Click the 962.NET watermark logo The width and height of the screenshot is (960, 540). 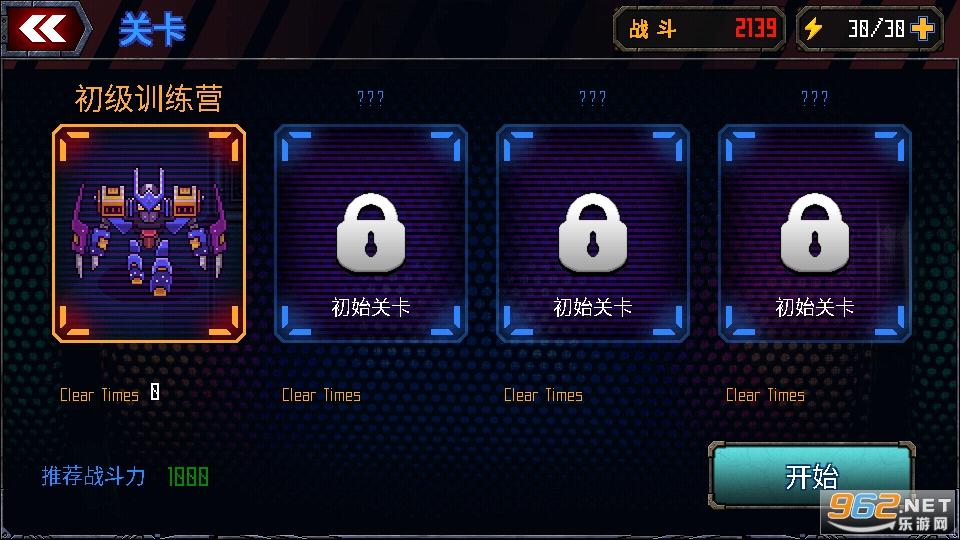pos(890,513)
